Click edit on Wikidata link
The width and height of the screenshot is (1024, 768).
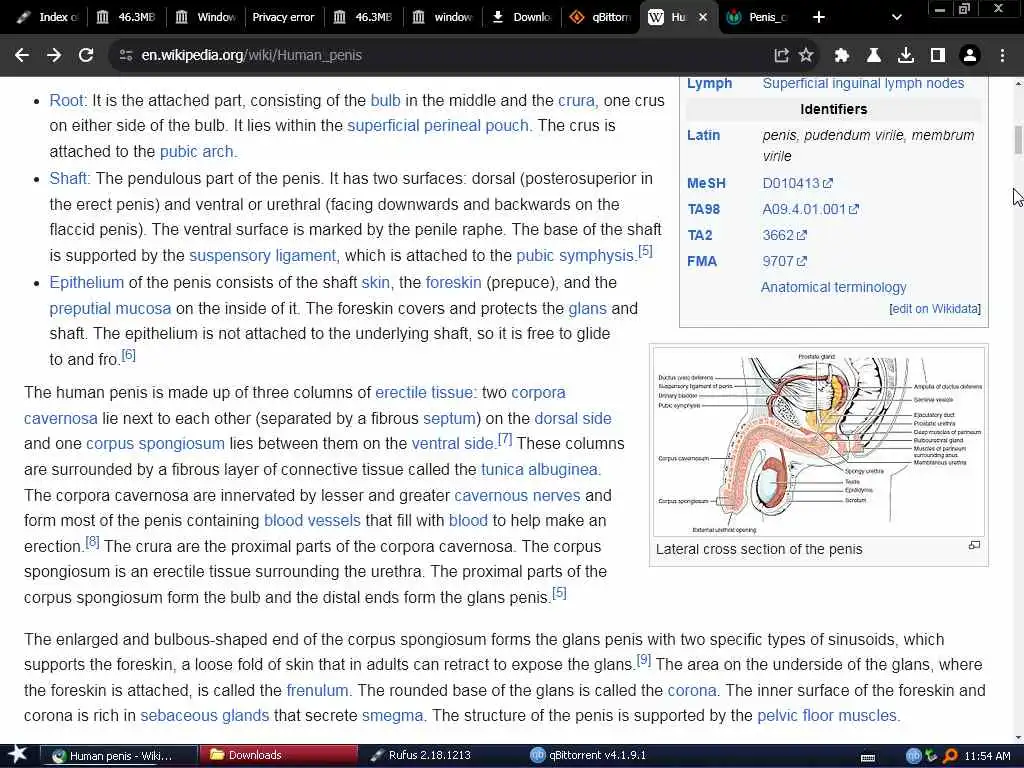tap(935, 309)
